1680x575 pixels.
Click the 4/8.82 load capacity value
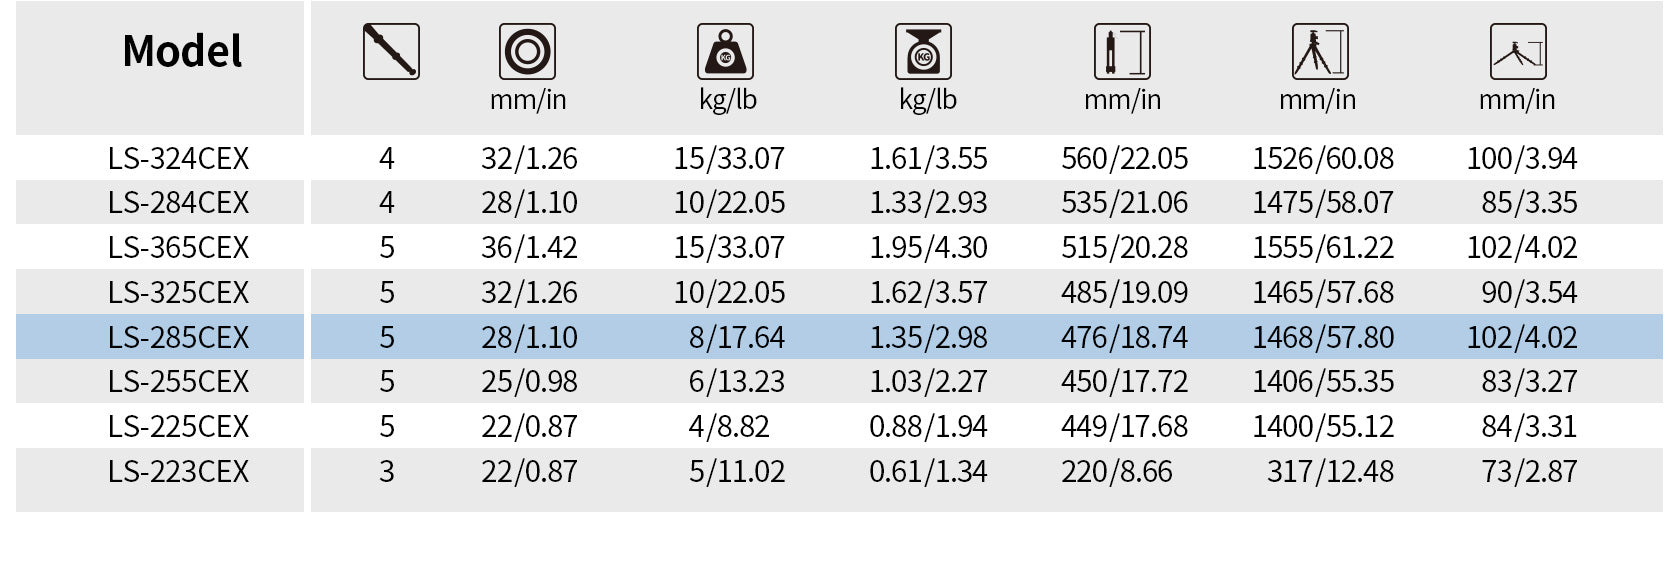tap(729, 426)
